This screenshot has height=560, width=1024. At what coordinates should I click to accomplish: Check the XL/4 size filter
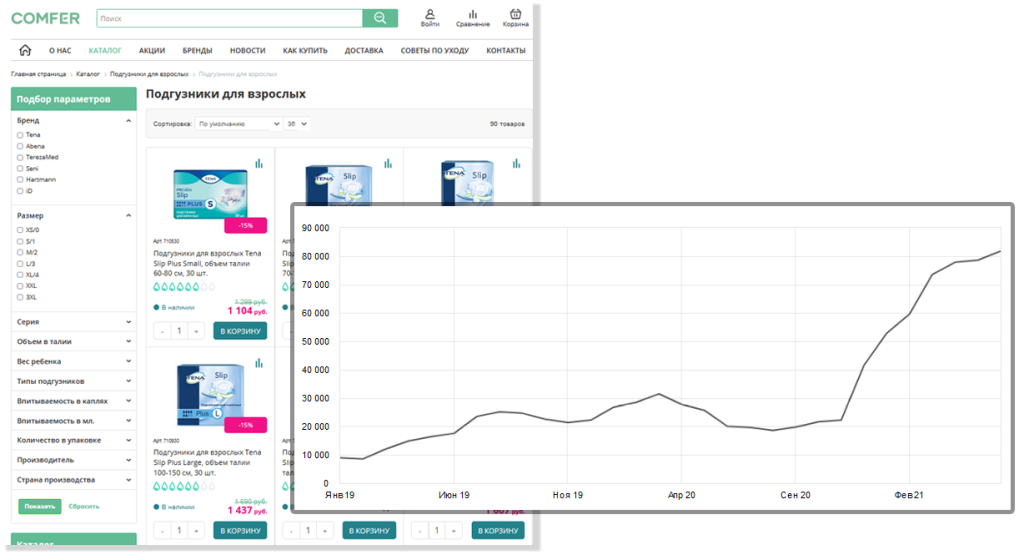tap(20, 275)
